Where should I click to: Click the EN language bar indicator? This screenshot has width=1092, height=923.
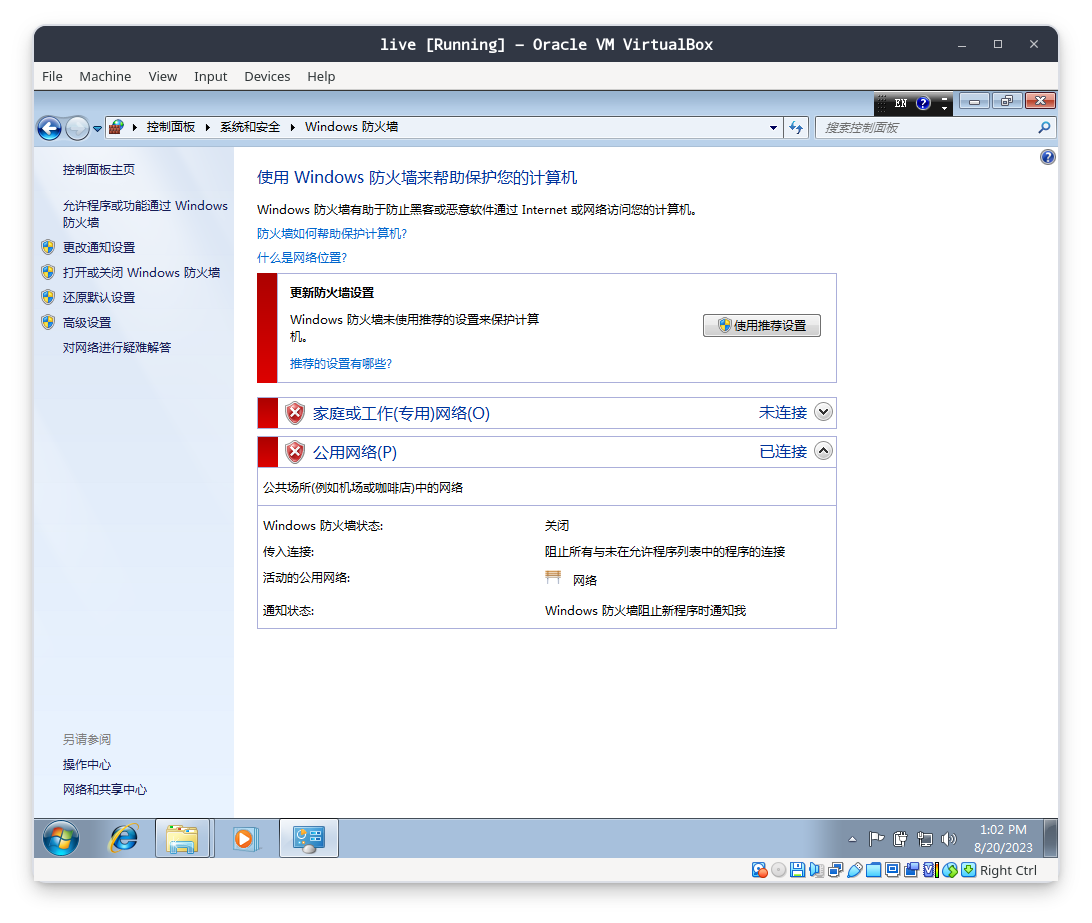(x=900, y=103)
